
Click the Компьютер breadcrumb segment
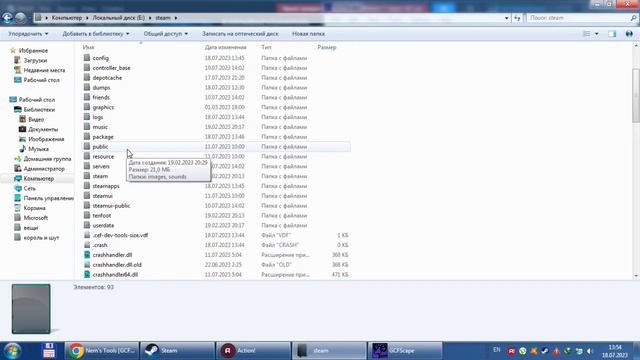(67, 18)
